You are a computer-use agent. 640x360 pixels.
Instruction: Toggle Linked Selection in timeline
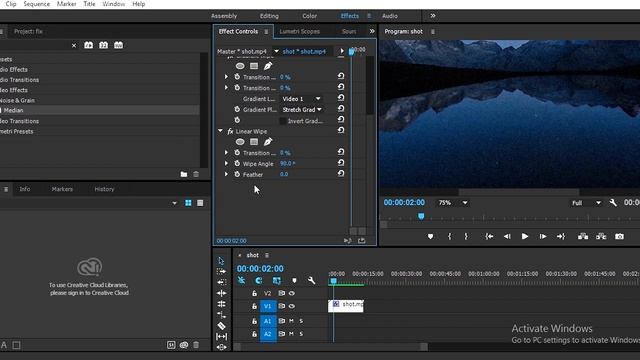tap(276, 280)
